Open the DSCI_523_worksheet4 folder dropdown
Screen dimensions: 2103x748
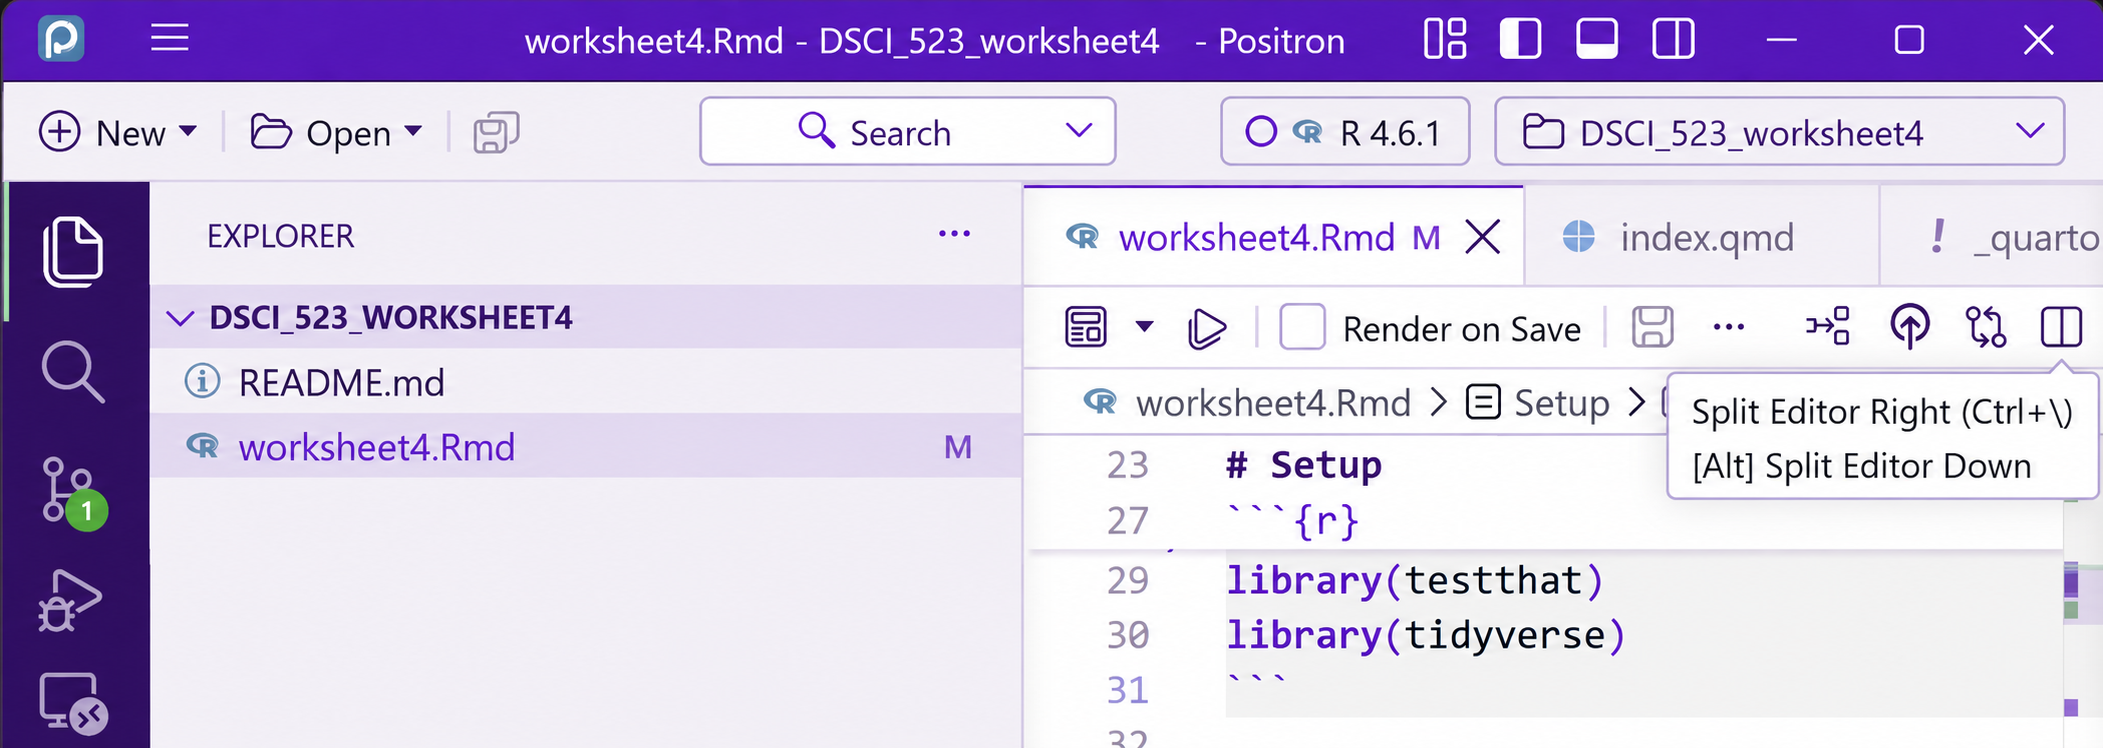(x=1779, y=131)
